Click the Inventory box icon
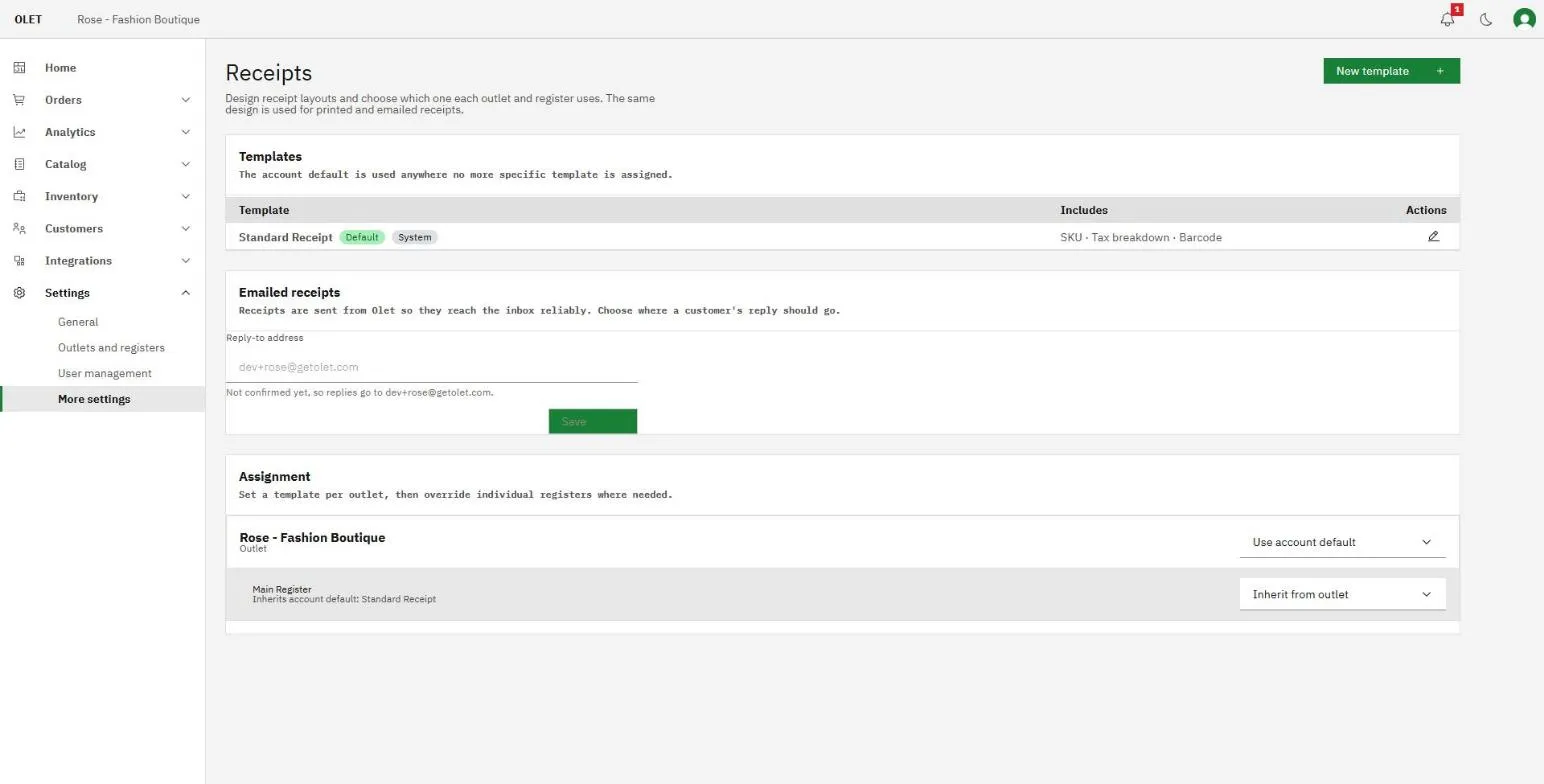Screen dimensions: 1544x784 [x=19, y=196]
